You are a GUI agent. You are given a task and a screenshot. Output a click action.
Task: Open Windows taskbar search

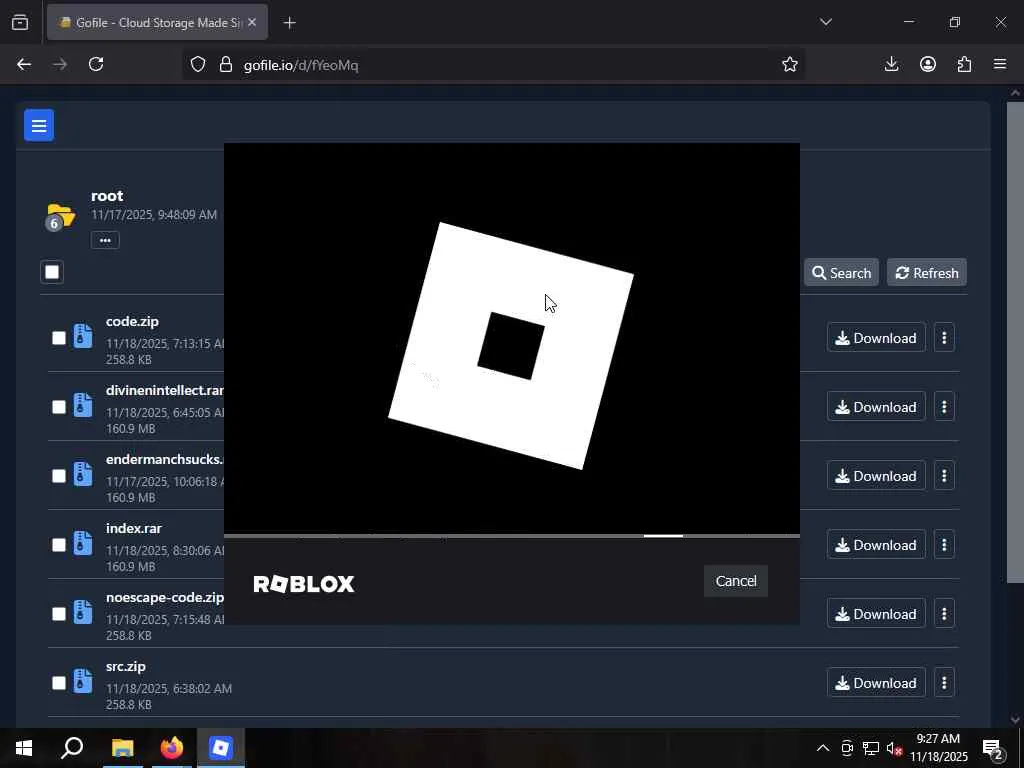pos(72,748)
